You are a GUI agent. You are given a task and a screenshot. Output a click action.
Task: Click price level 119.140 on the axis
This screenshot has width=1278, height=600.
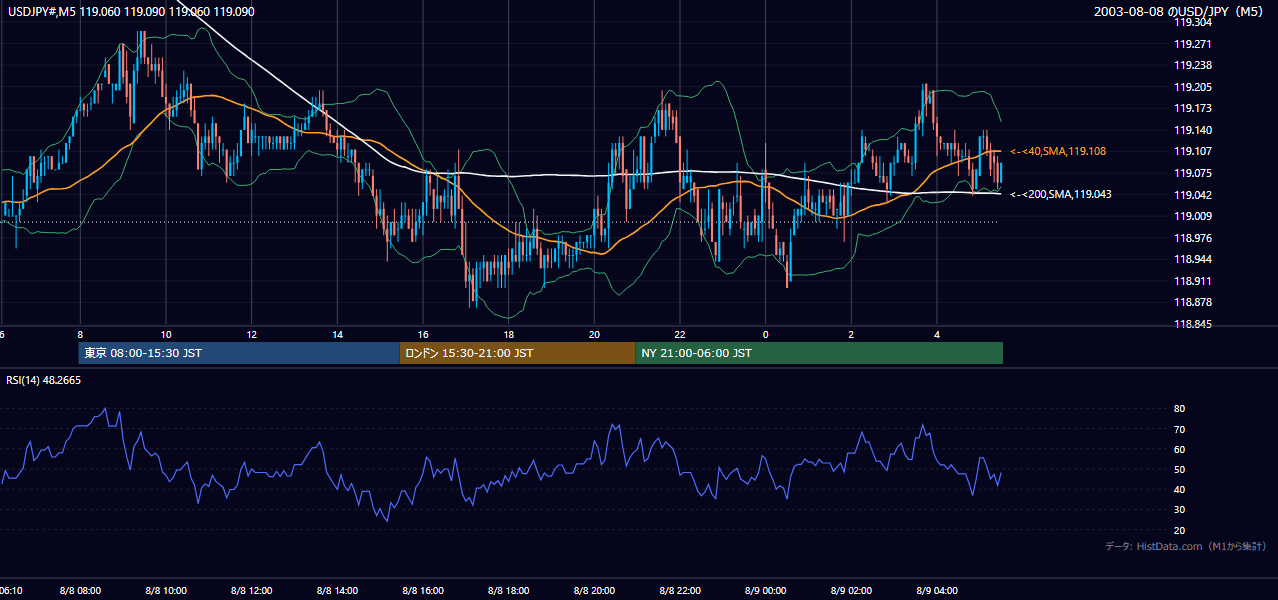(1192, 130)
